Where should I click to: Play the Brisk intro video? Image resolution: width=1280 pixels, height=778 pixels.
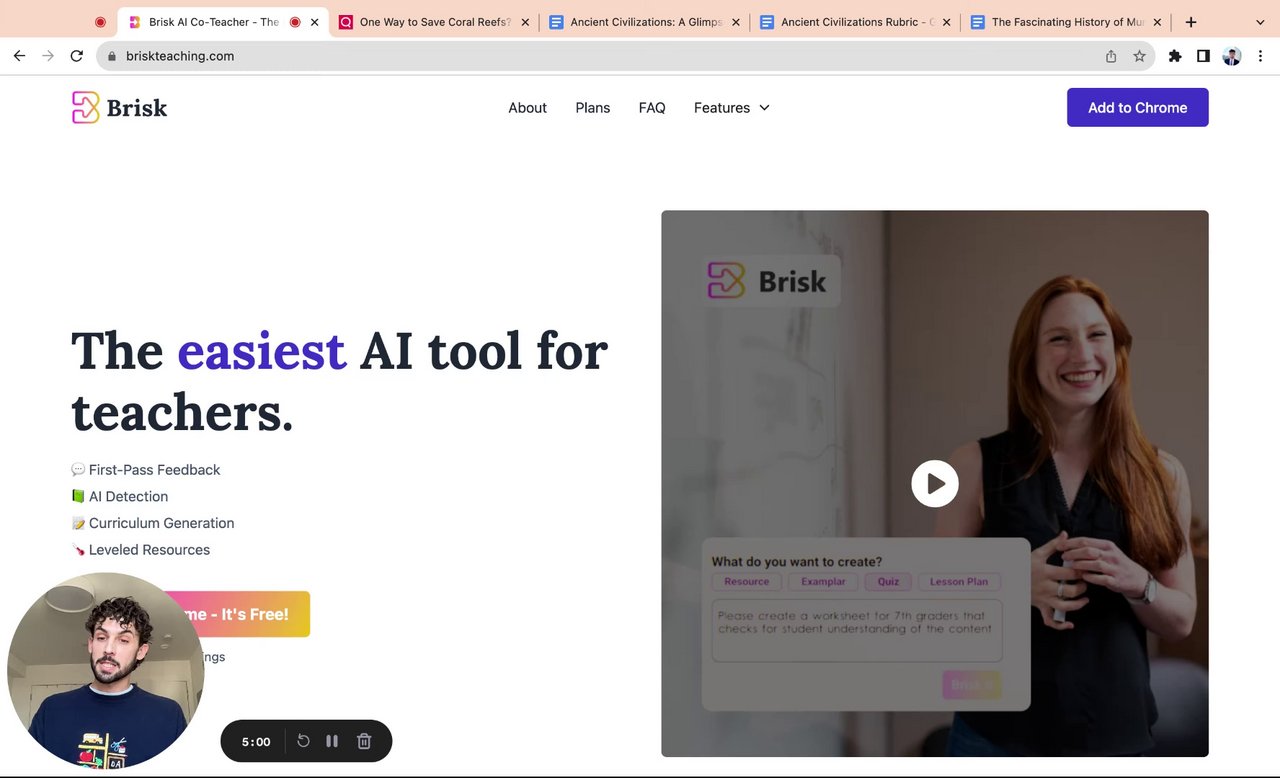(x=935, y=483)
